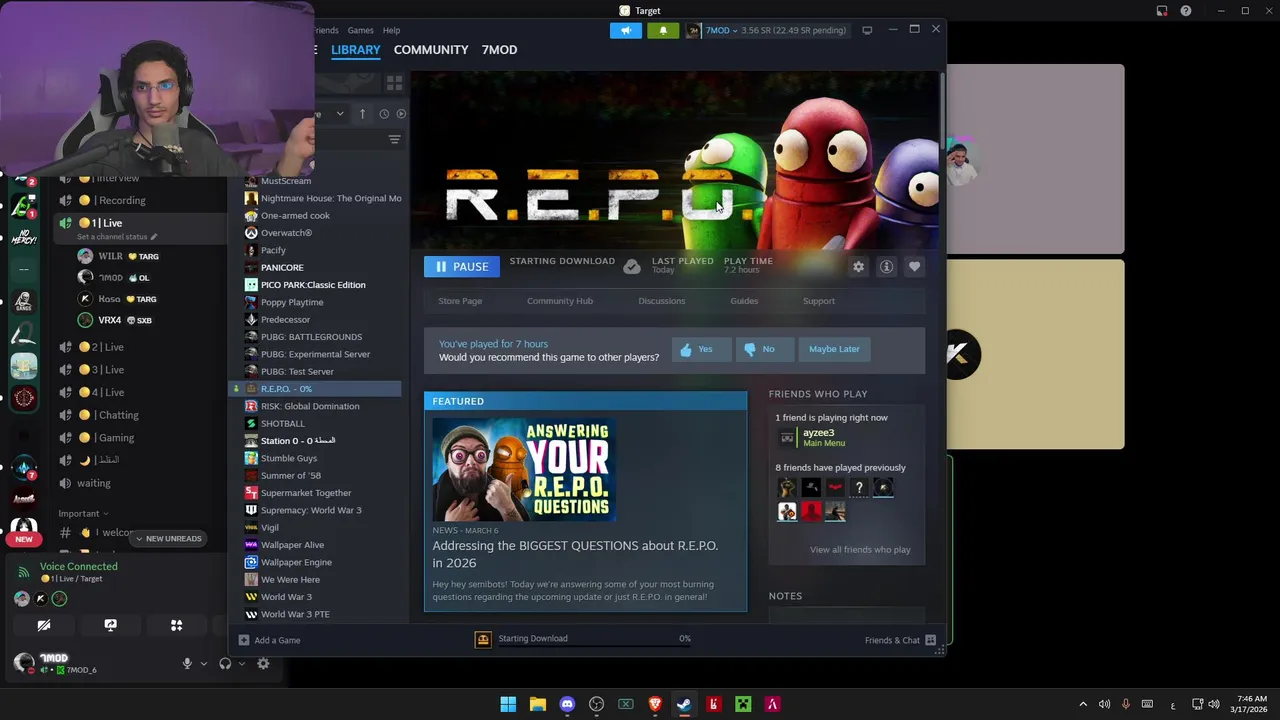Open OBS Studio from taskbar
Image resolution: width=1280 pixels, height=720 pixels.
[597, 704]
